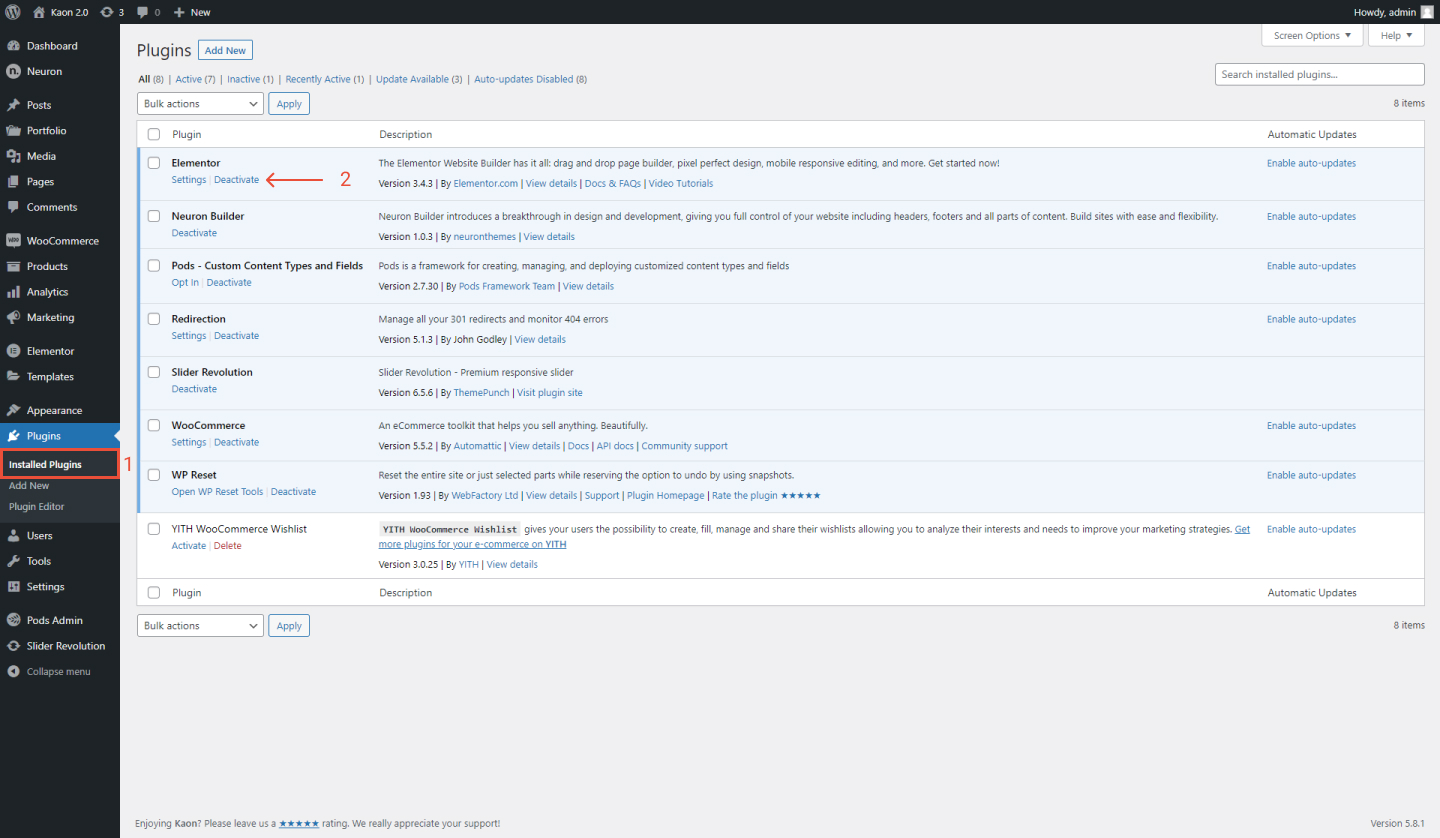Tick the Elementor plugin checkbox

click(154, 162)
